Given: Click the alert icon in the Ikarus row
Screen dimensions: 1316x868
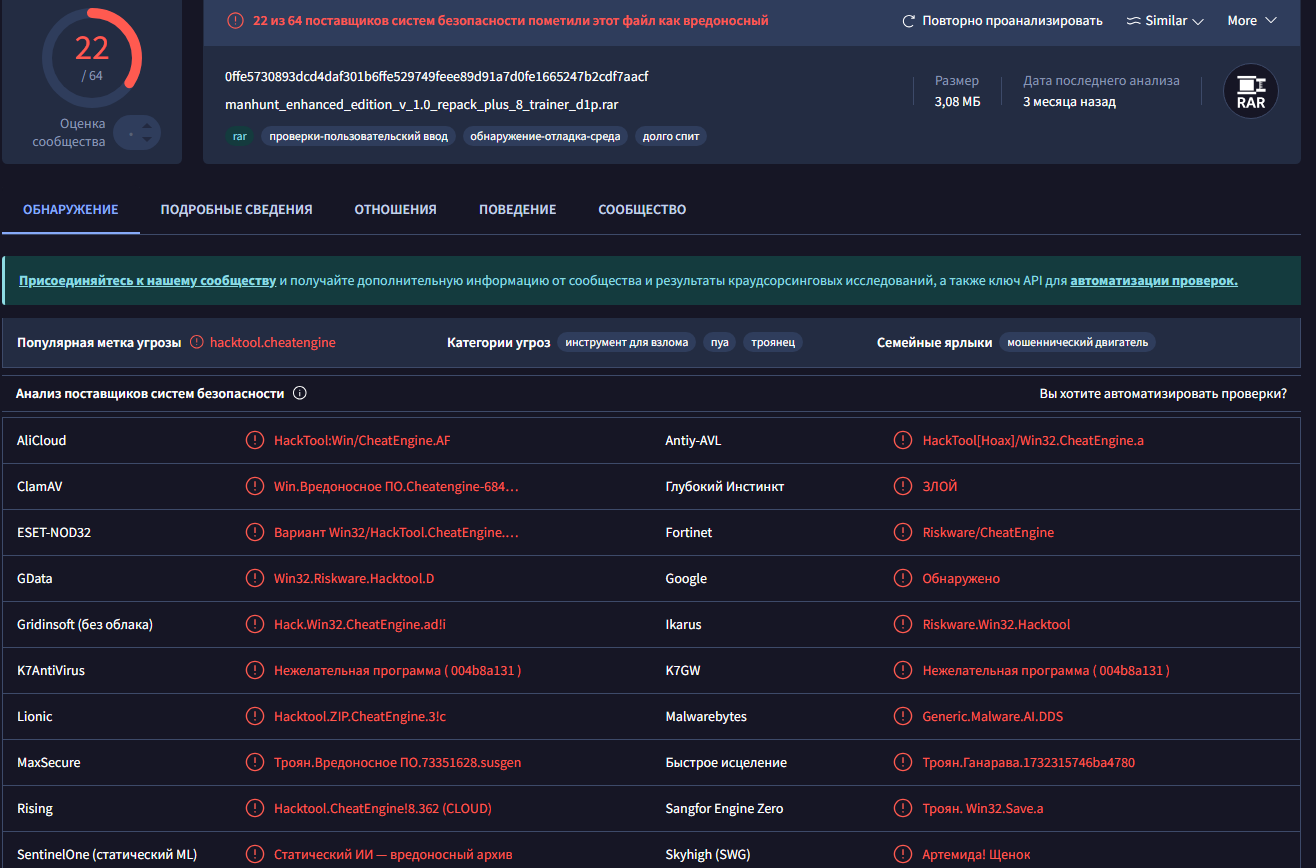Looking at the screenshot, I should [903, 624].
